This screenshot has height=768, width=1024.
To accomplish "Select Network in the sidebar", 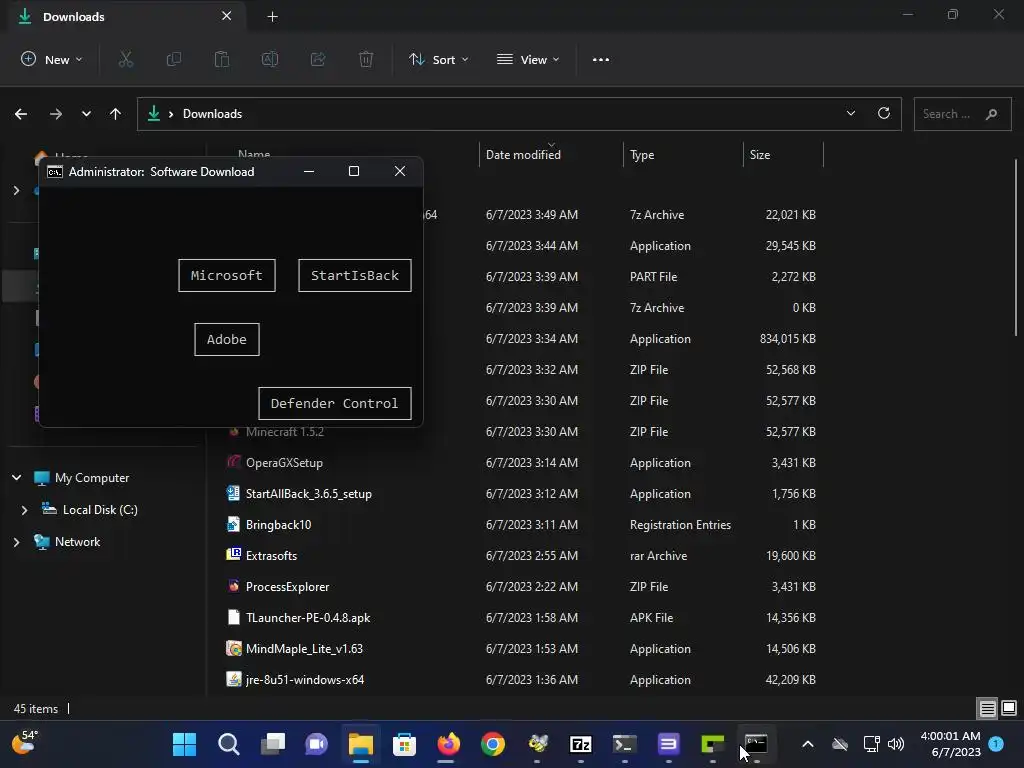I will pyautogui.click(x=77, y=542).
